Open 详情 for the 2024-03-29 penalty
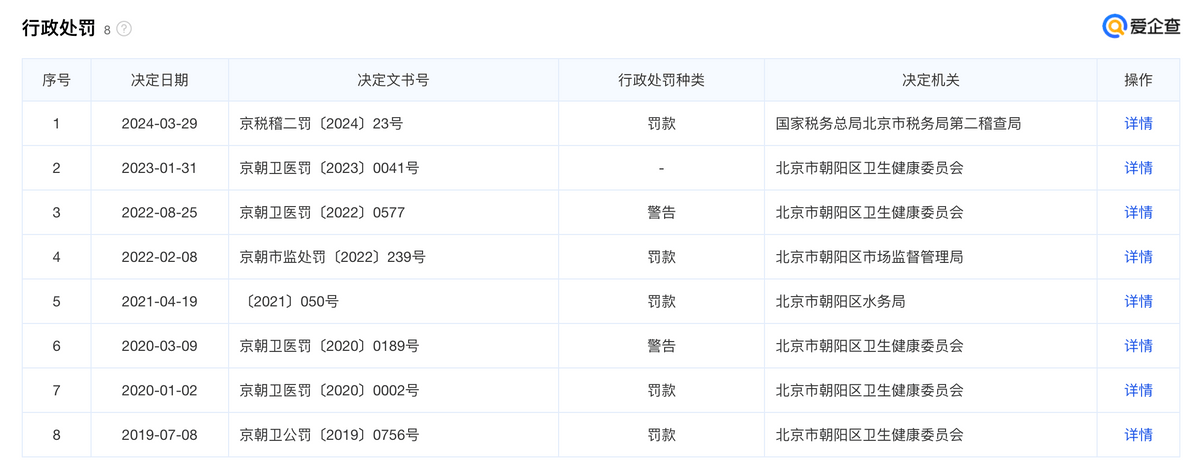The image size is (1200, 470). (1138, 124)
